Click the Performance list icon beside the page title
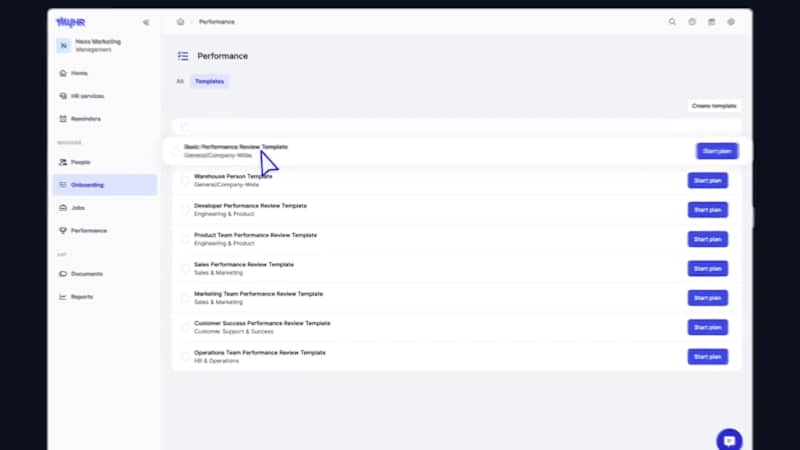The width and height of the screenshot is (800, 450). point(183,56)
